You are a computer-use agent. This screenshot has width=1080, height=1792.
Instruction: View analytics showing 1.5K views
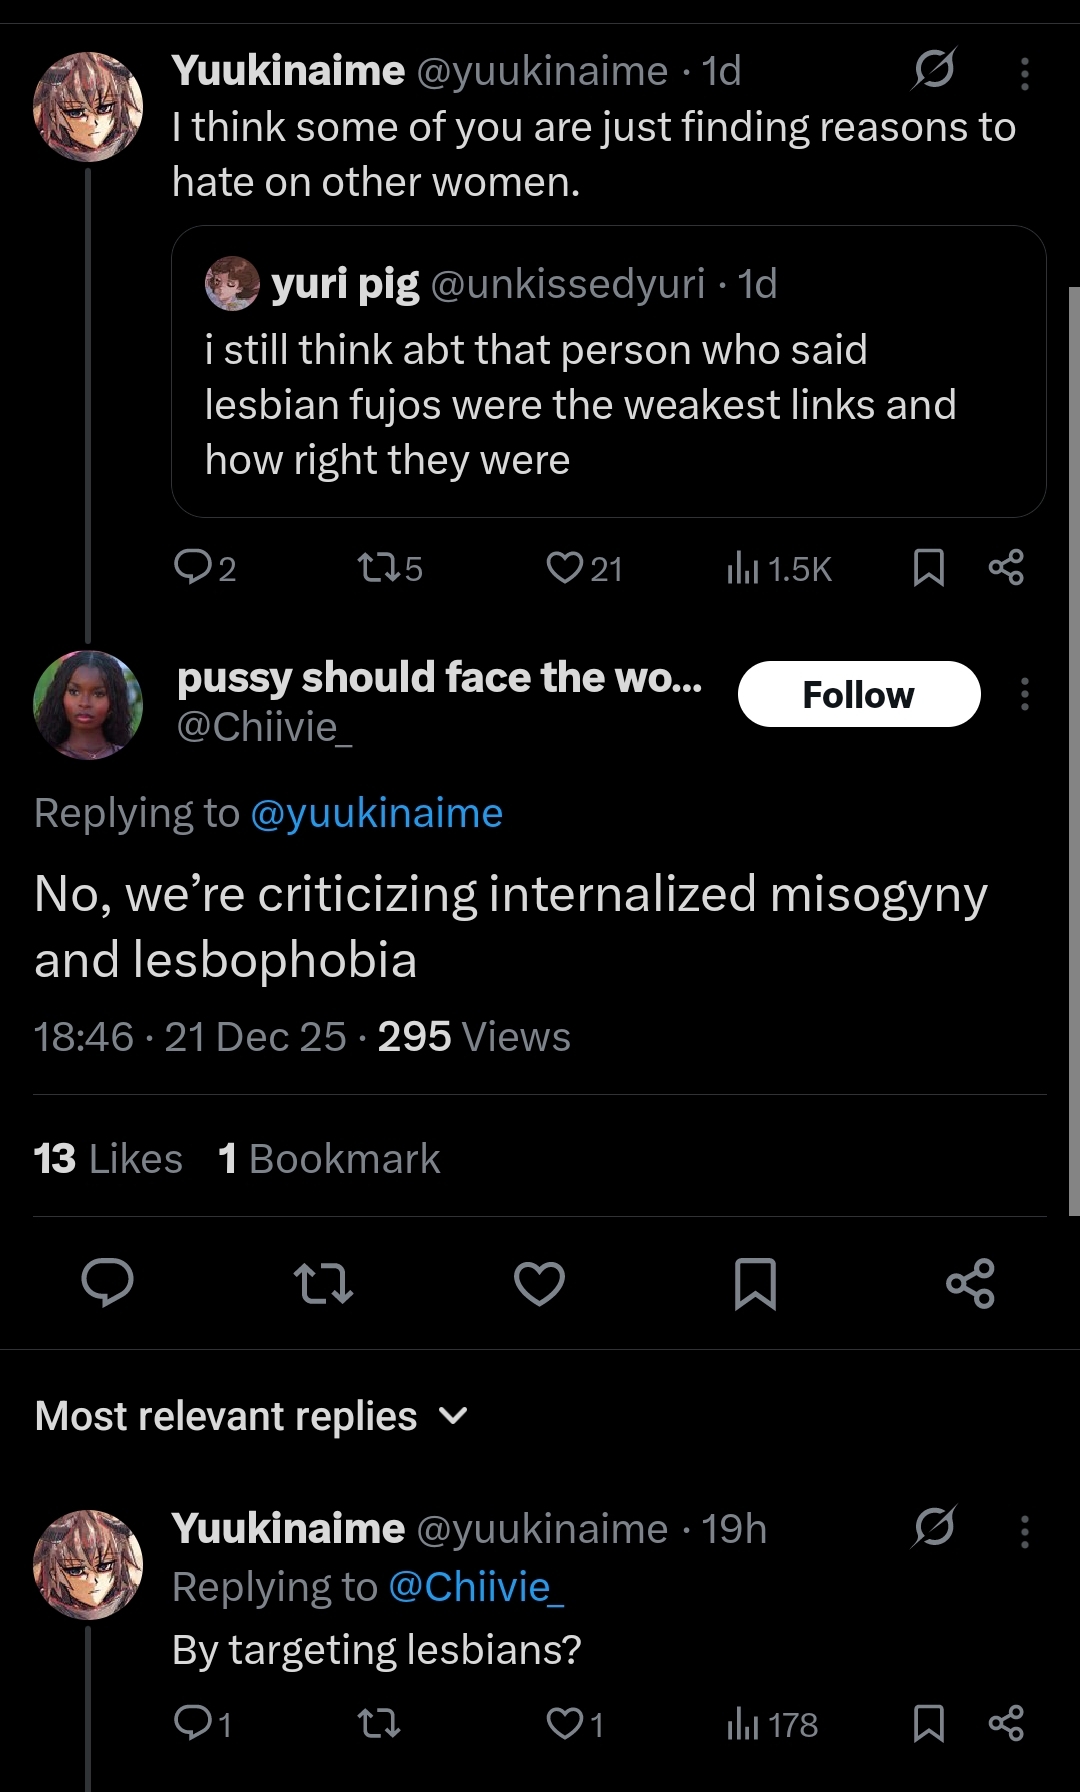click(779, 569)
